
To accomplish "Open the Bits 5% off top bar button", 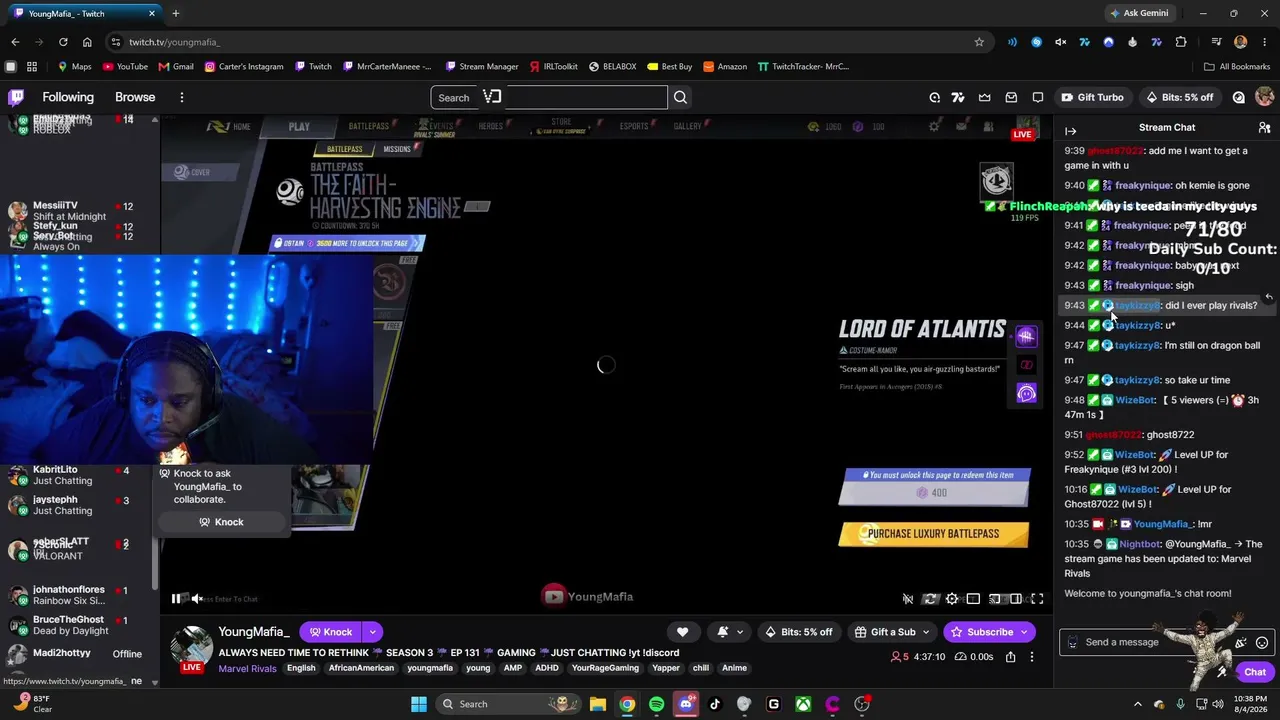I will [1179, 97].
